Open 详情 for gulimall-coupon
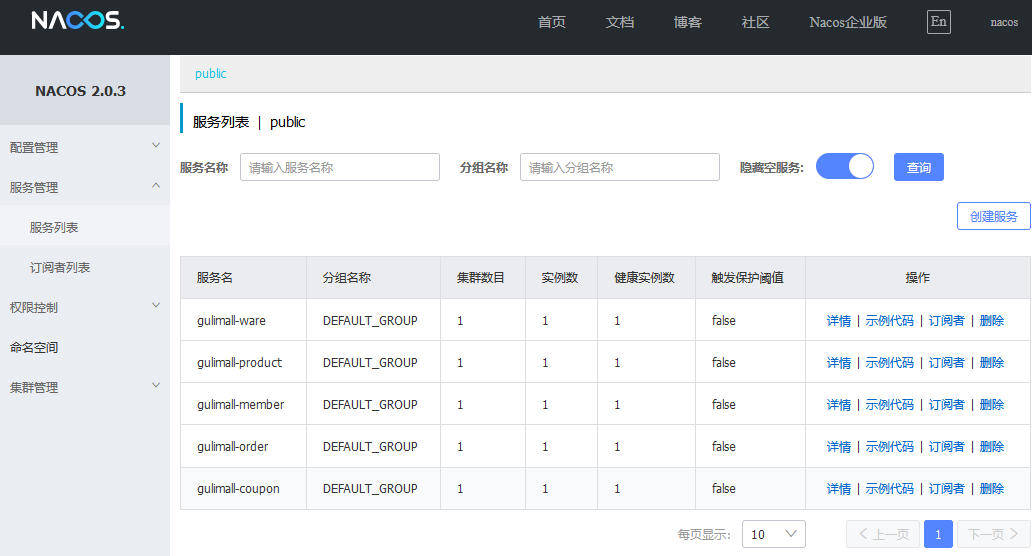This screenshot has width=1032, height=556. (x=838, y=489)
